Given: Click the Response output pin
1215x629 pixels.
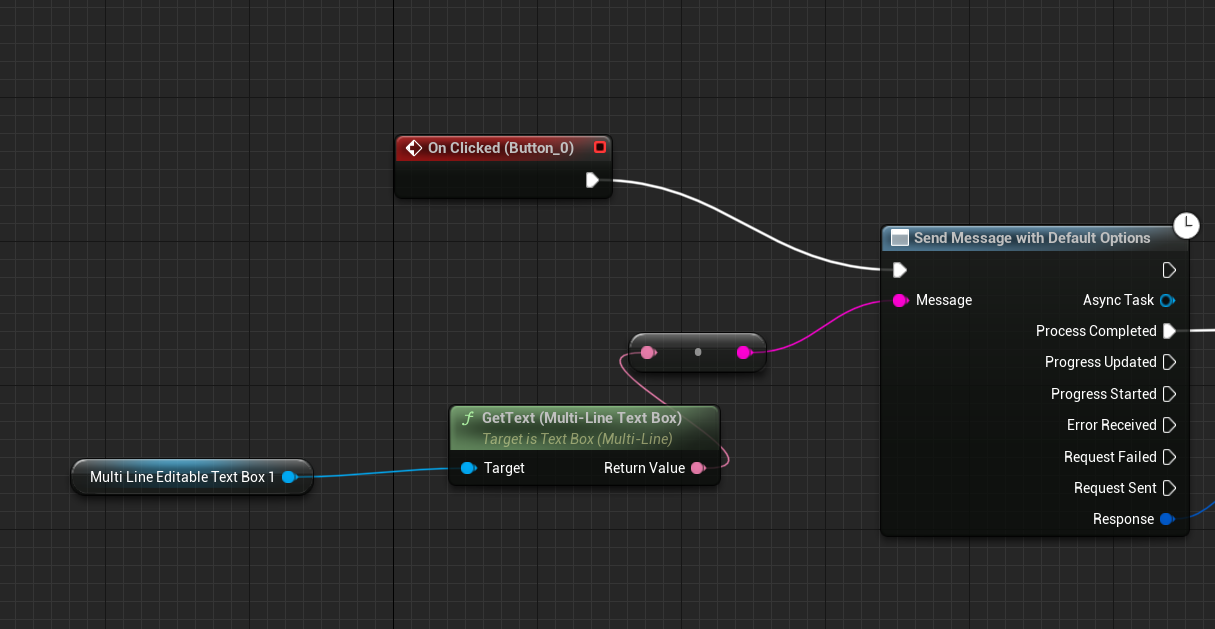Looking at the screenshot, I should click(x=1167, y=519).
